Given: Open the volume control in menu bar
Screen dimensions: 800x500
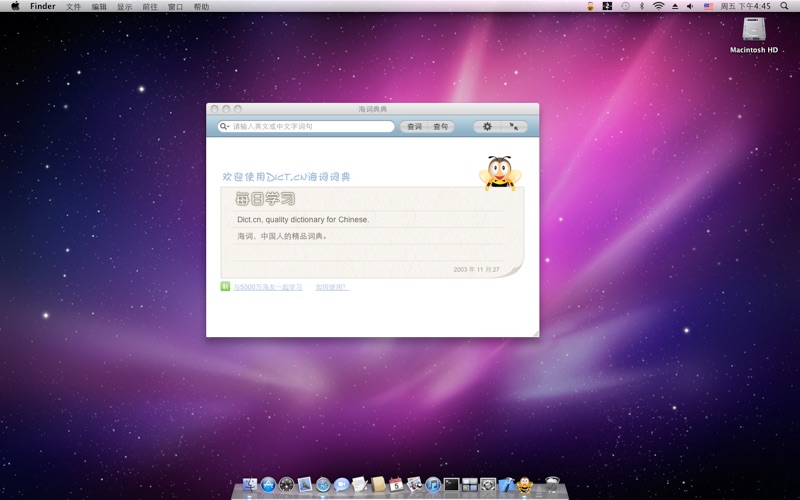Looking at the screenshot, I should [689, 6].
